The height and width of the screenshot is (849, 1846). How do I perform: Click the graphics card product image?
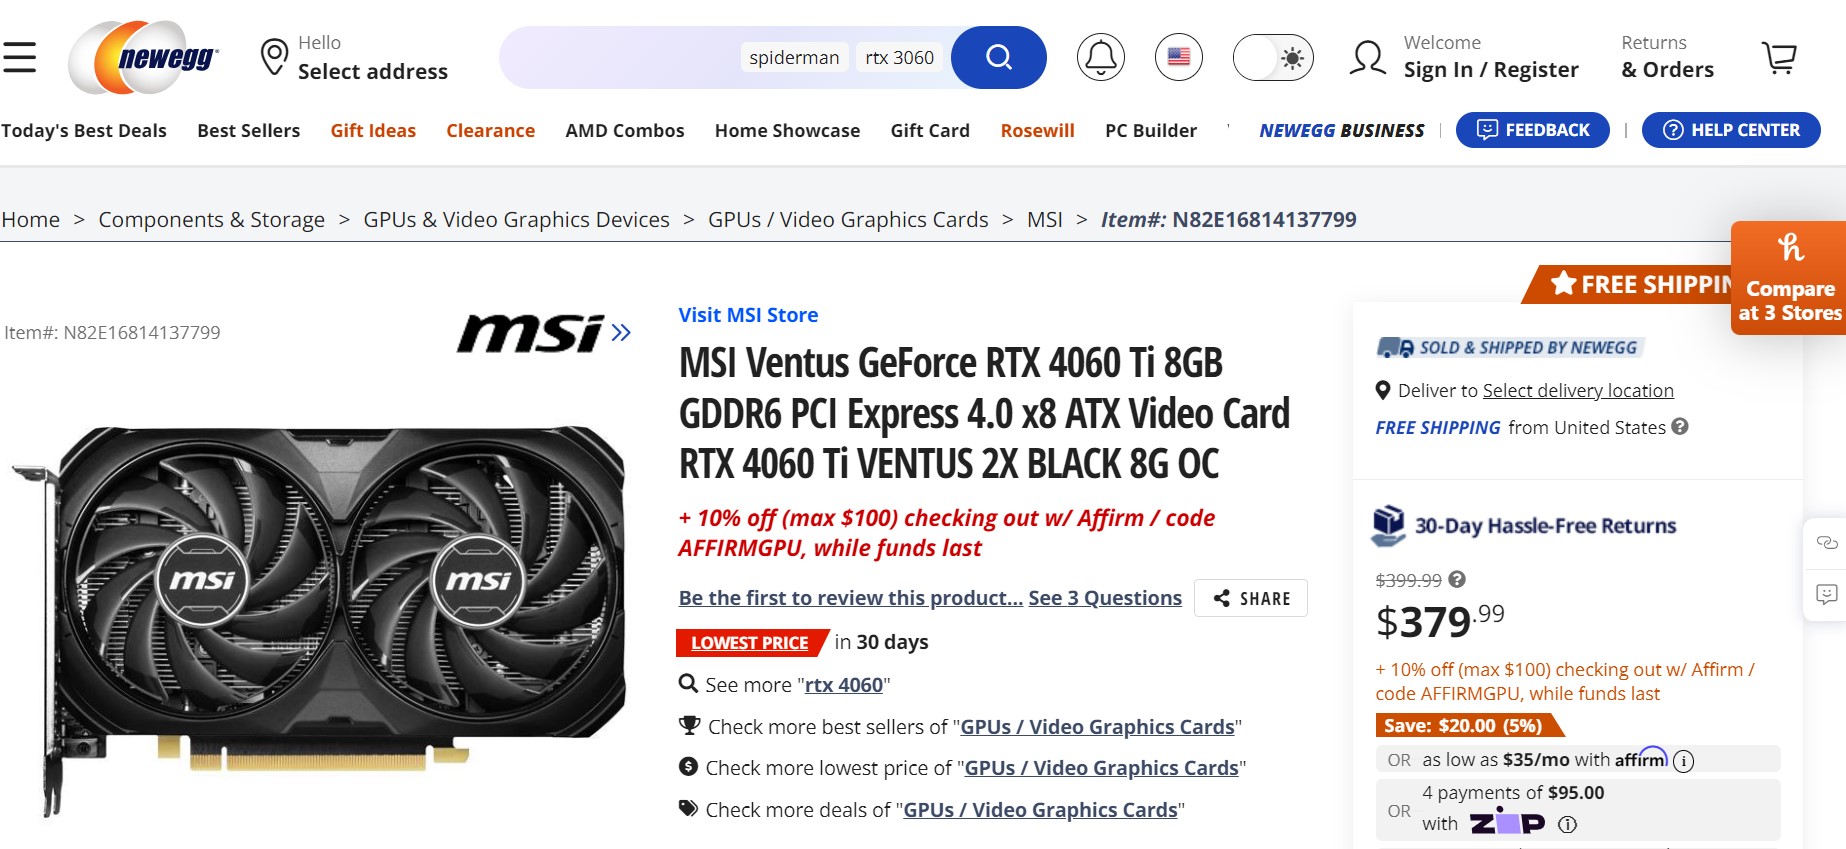(x=320, y=615)
